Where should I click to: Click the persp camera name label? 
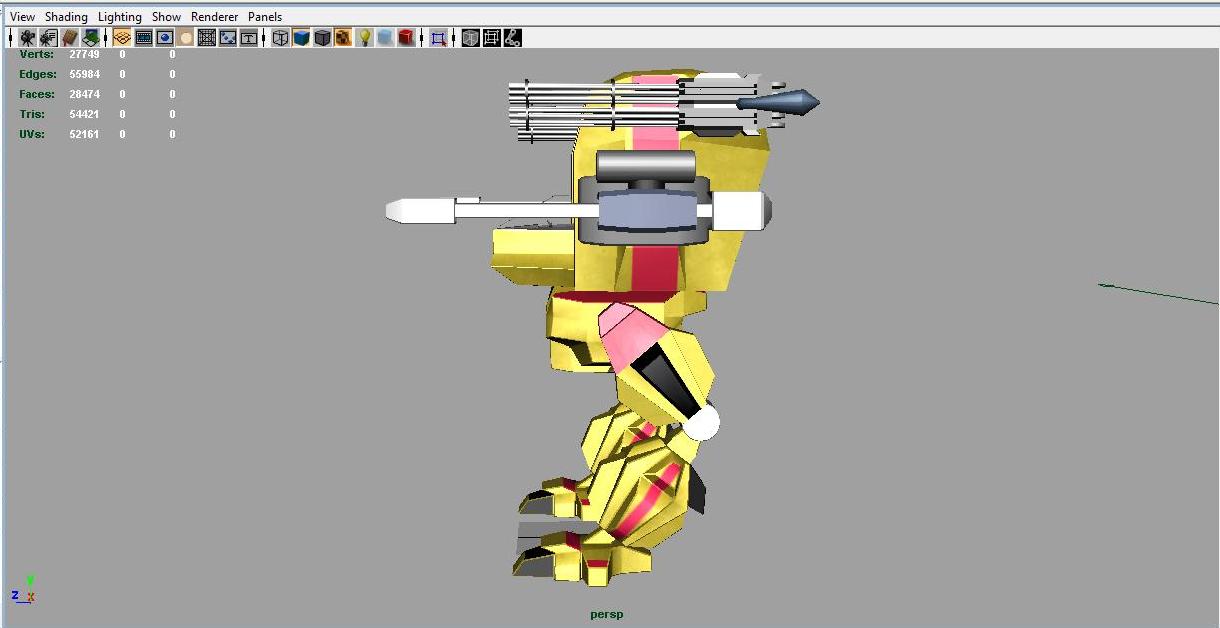click(606, 614)
